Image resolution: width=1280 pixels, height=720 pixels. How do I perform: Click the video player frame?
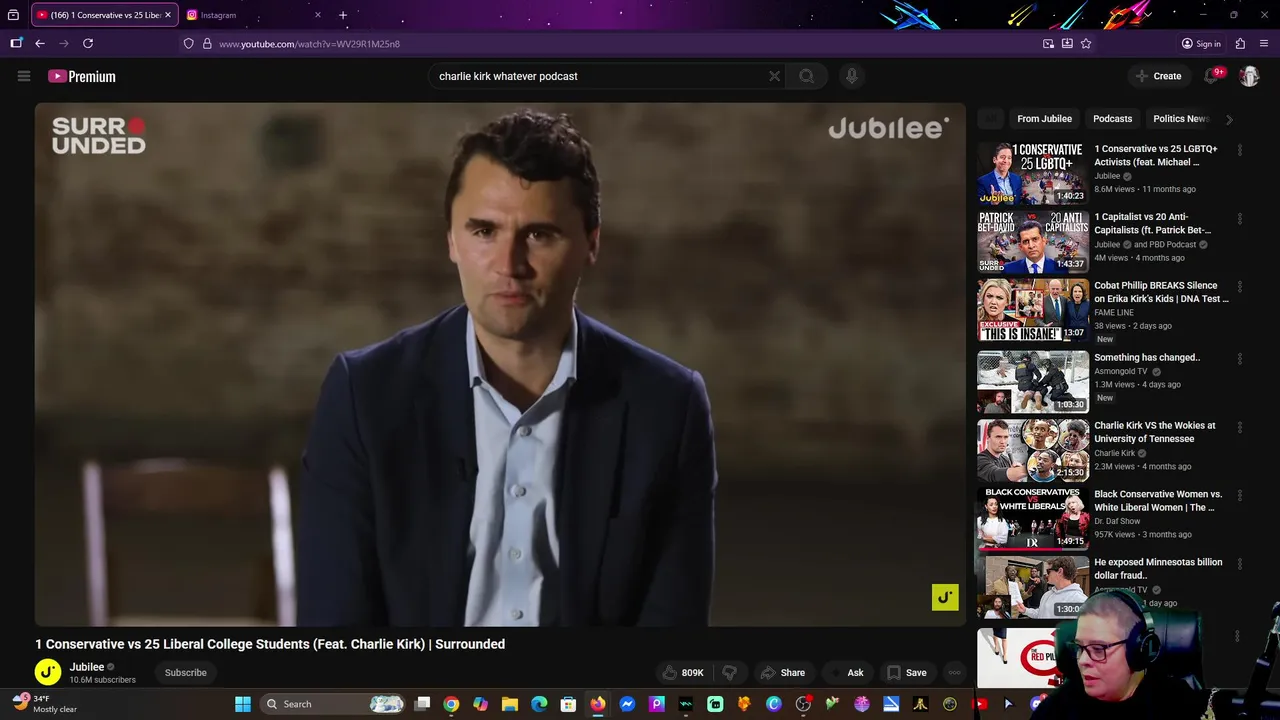pos(500,364)
